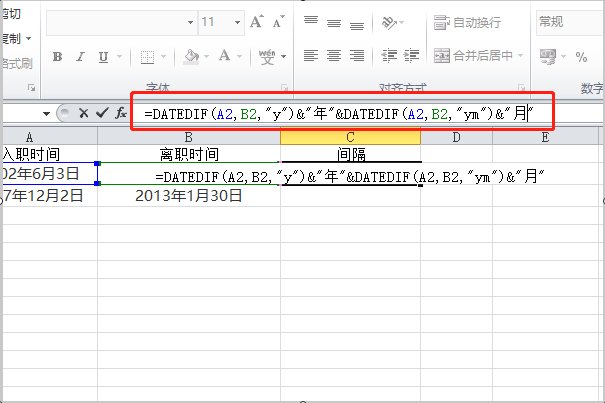Open underline style dropdown arrow
The width and height of the screenshot is (605, 403).
[119, 57]
